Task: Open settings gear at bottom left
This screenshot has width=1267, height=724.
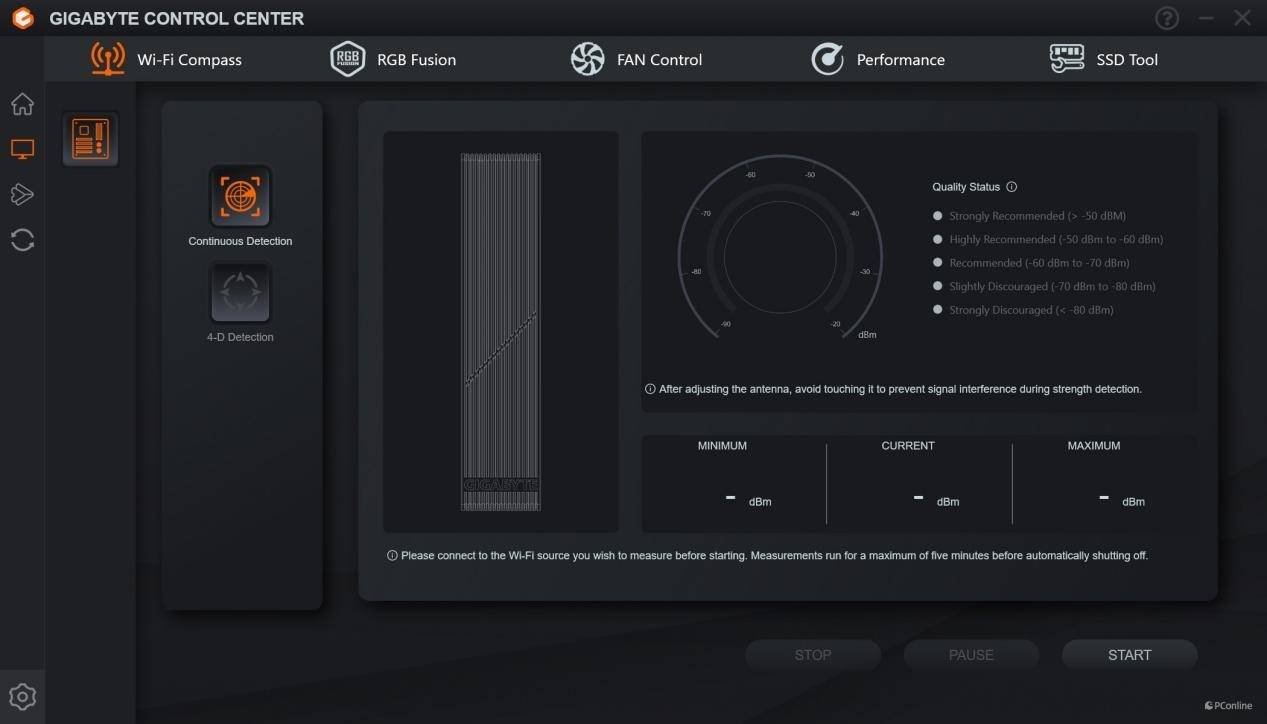Action: coord(22,697)
